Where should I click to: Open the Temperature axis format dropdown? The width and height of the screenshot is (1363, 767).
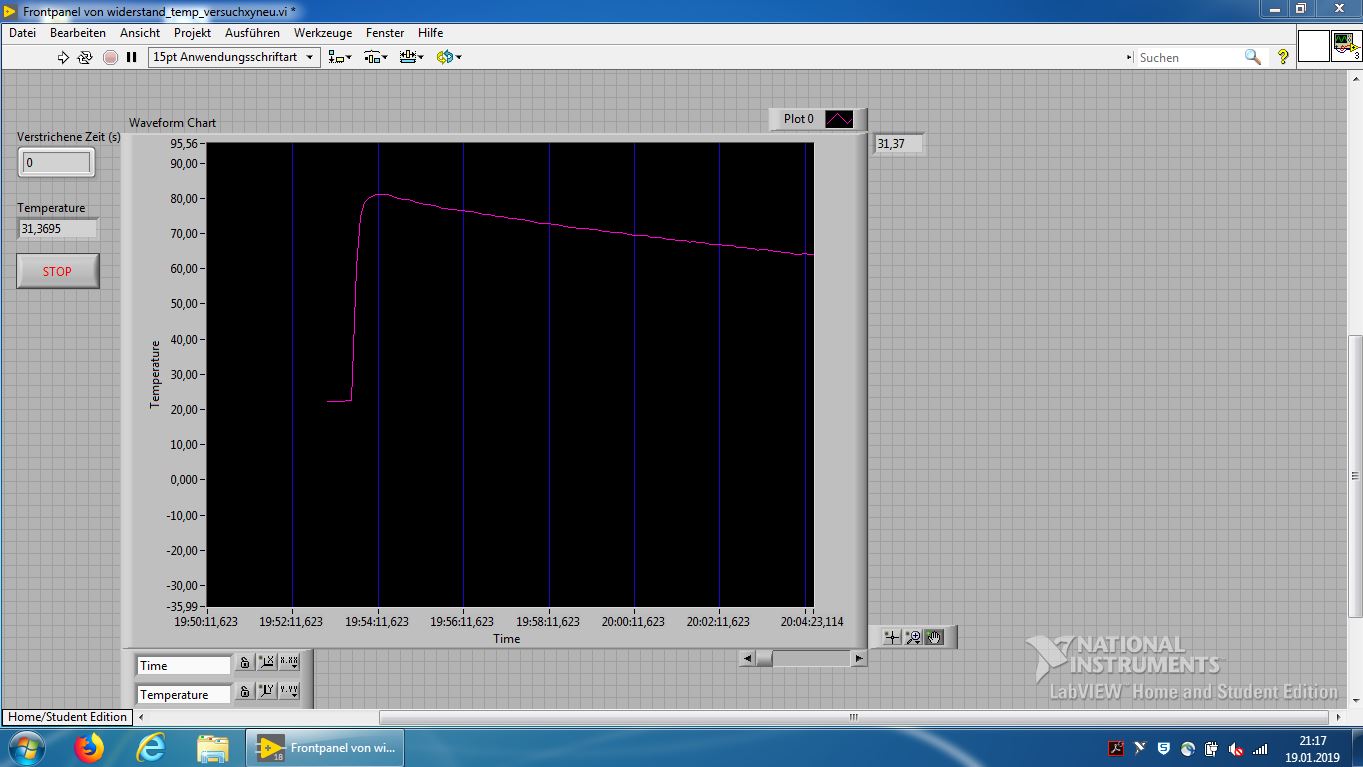(289, 692)
